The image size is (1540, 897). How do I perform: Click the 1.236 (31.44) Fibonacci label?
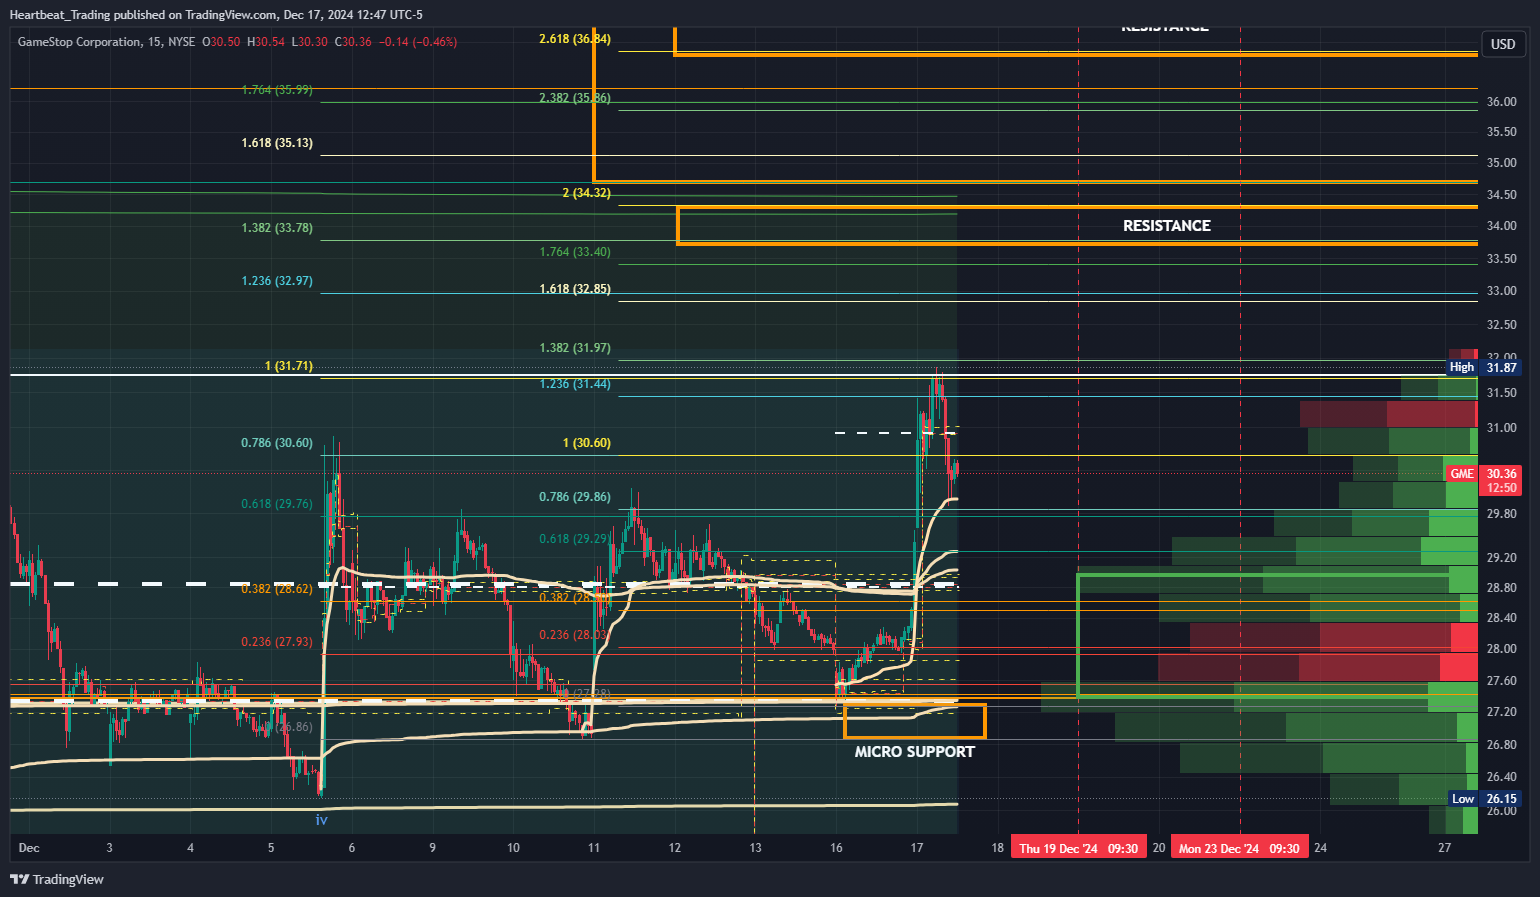coord(574,384)
